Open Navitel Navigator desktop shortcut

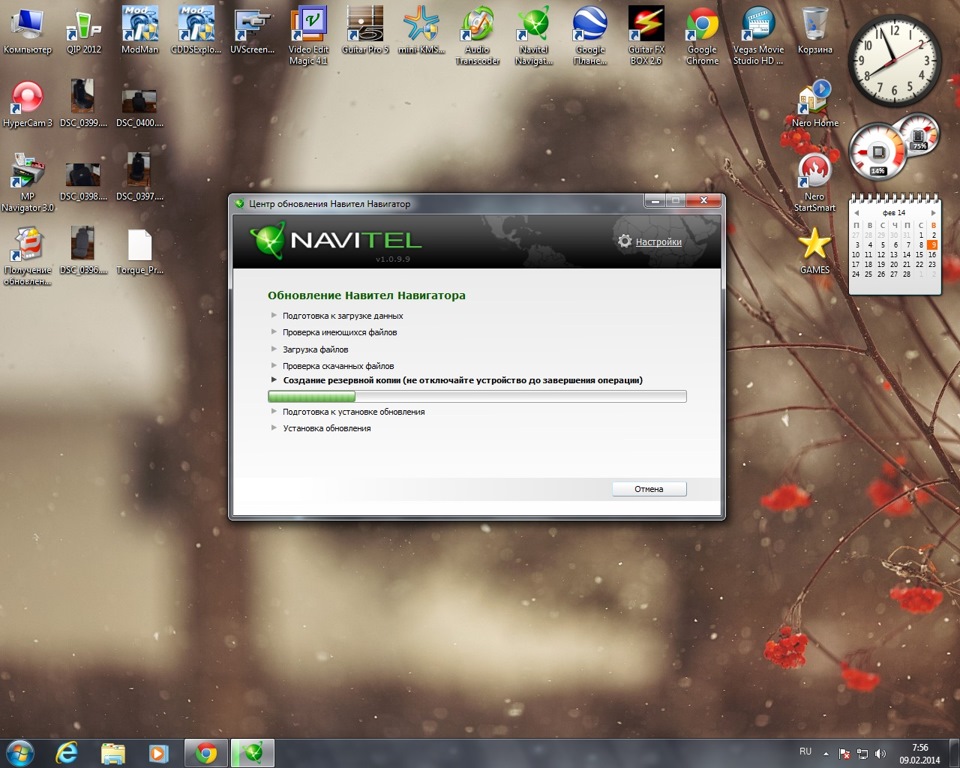(x=534, y=37)
